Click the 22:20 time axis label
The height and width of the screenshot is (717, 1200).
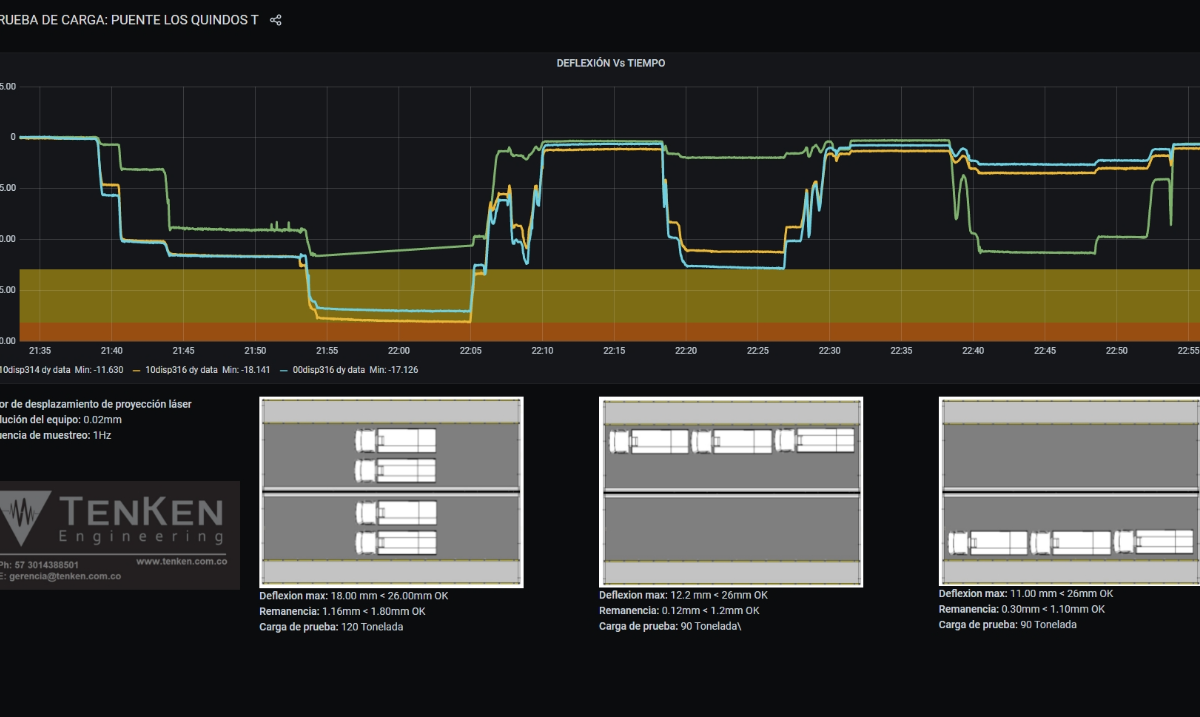coord(686,351)
